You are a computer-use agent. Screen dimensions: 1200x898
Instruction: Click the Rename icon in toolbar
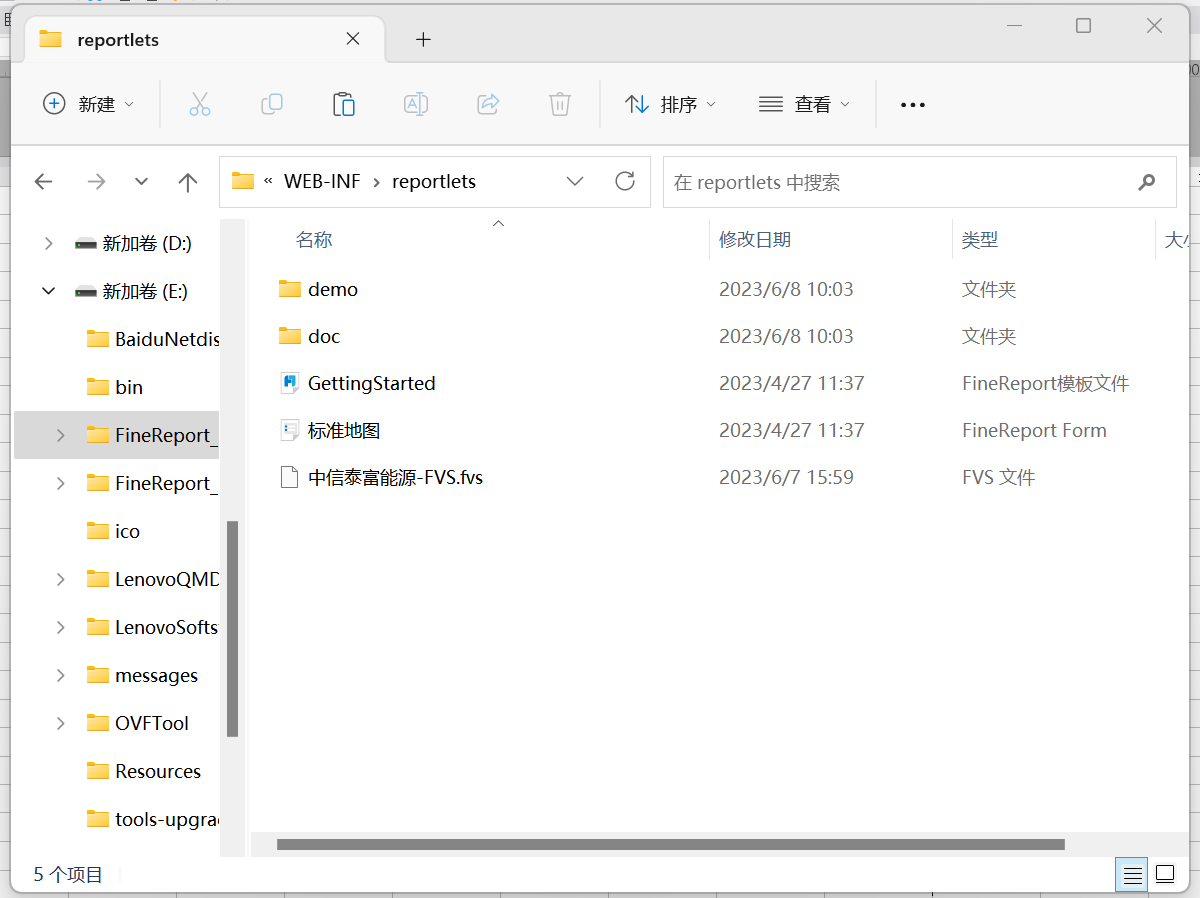(x=415, y=104)
